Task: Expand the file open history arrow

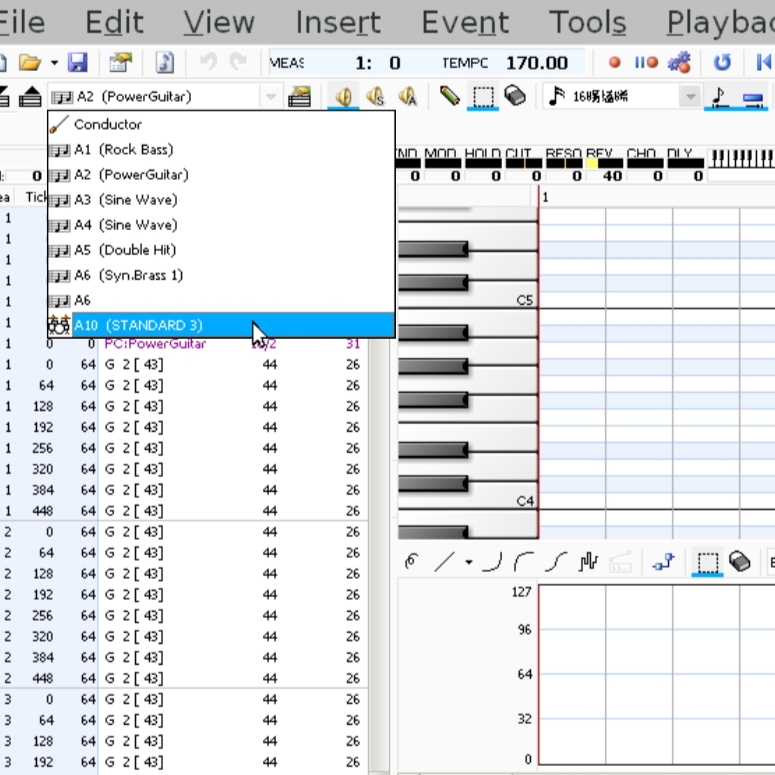Action: pyautogui.click(x=54, y=63)
